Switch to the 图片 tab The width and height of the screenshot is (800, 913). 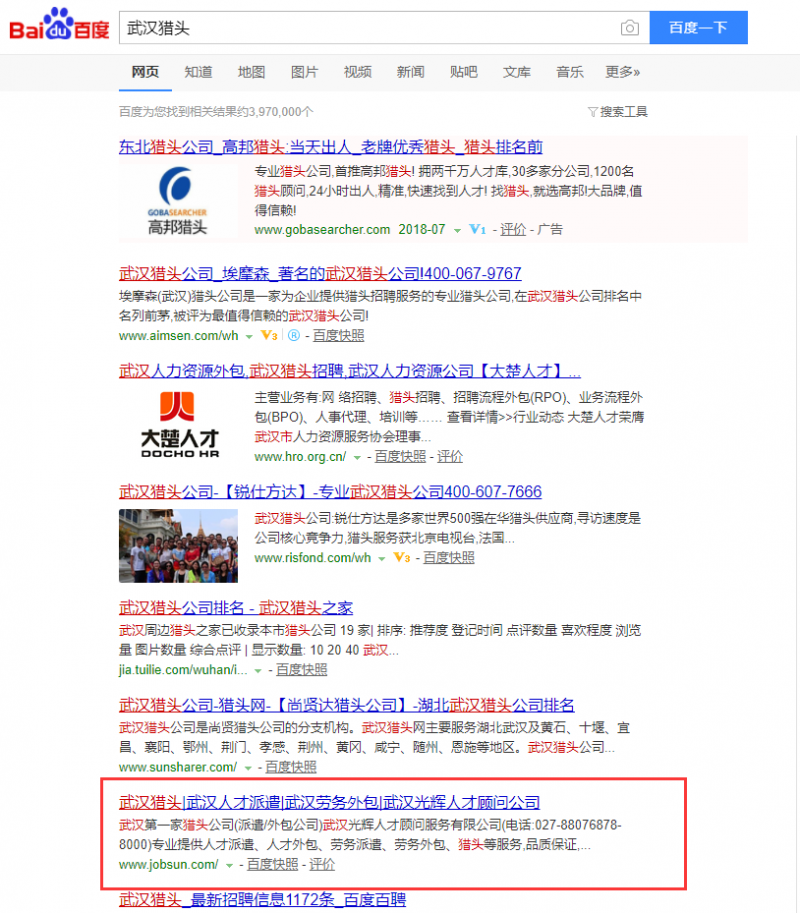[x=304, y=72]
